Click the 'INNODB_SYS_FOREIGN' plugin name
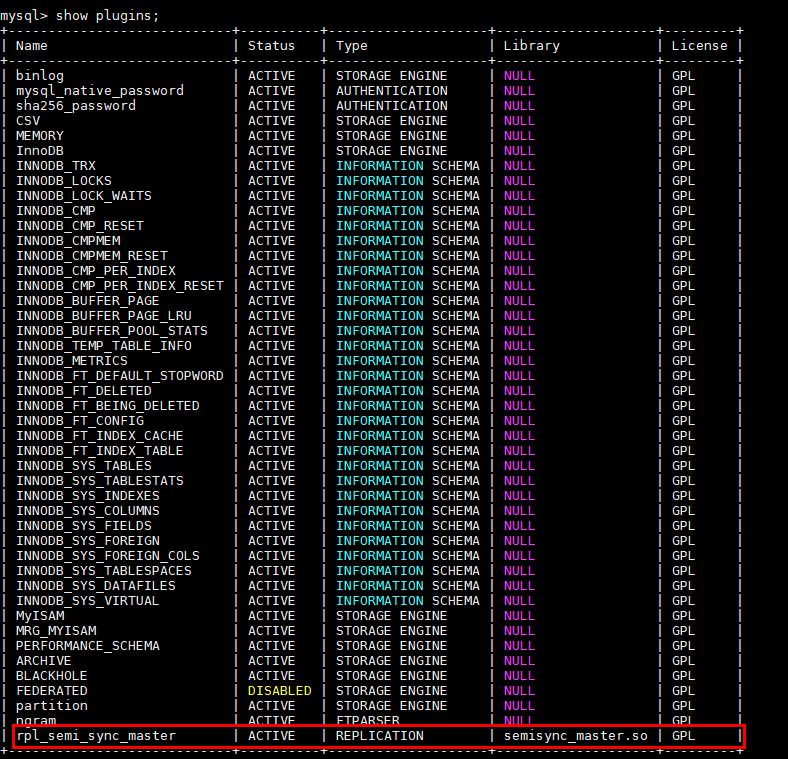 (87, 541)
